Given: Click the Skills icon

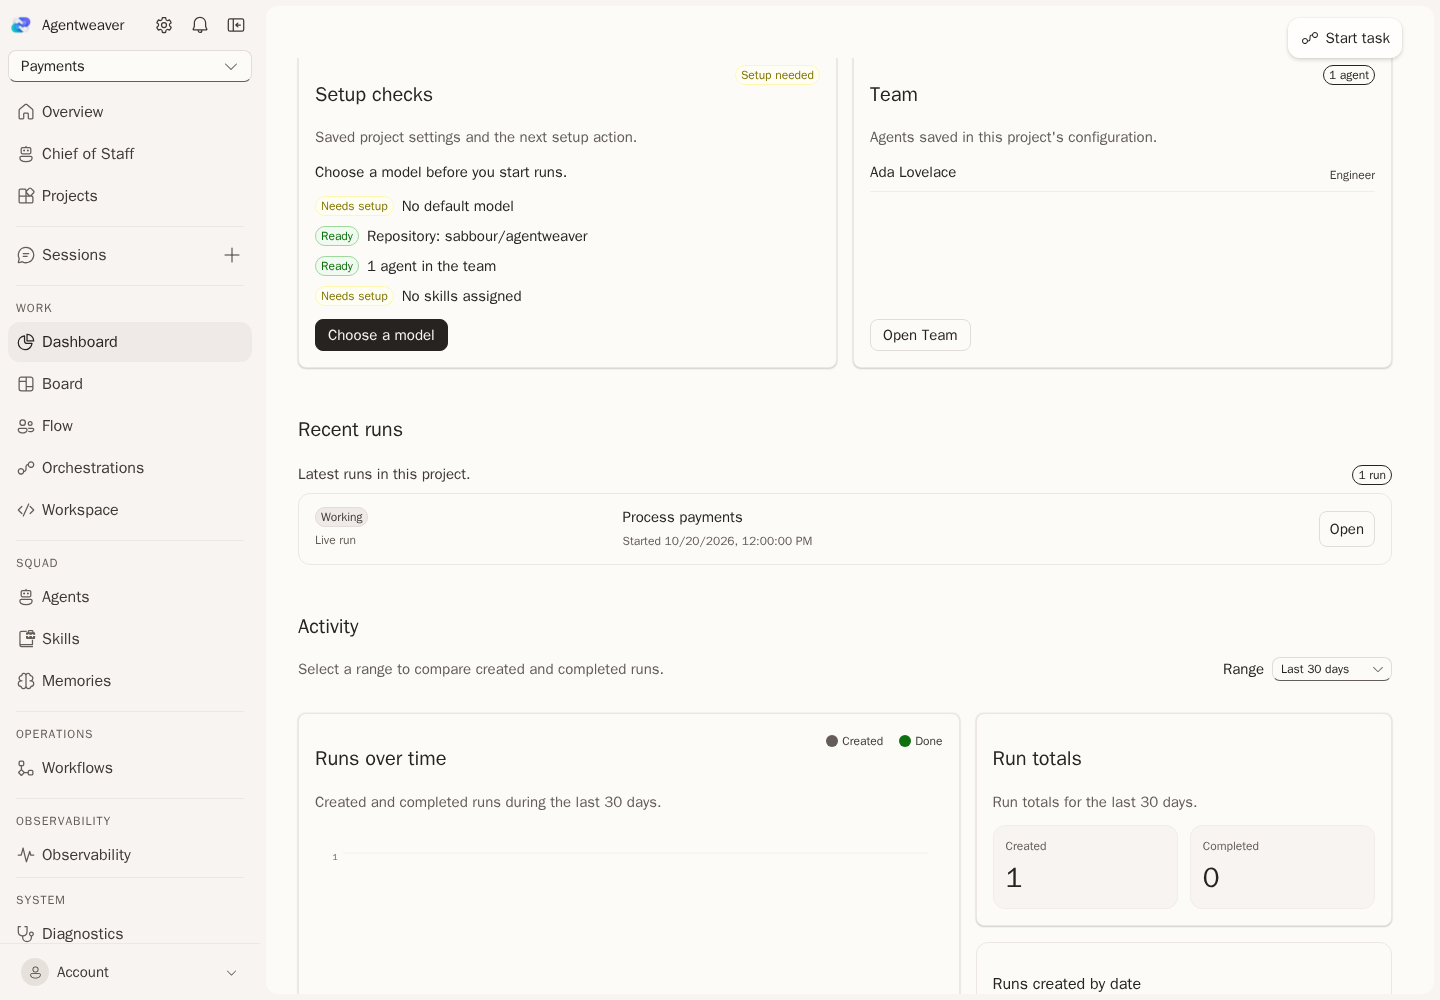Looking at the screenshot, I should [26, 639].
